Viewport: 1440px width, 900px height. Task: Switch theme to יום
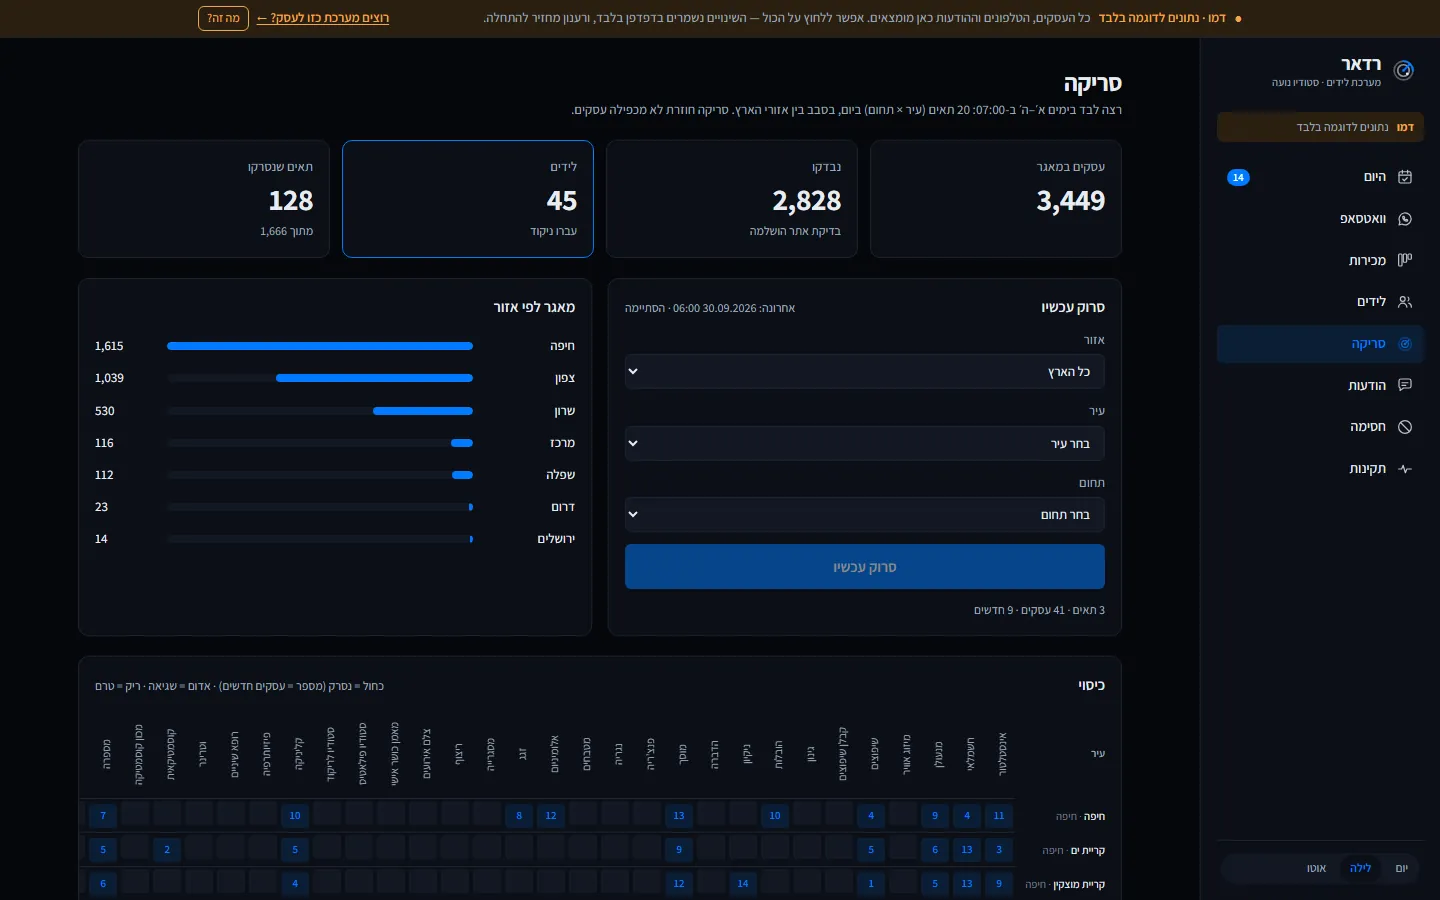tap(1401, 868)
